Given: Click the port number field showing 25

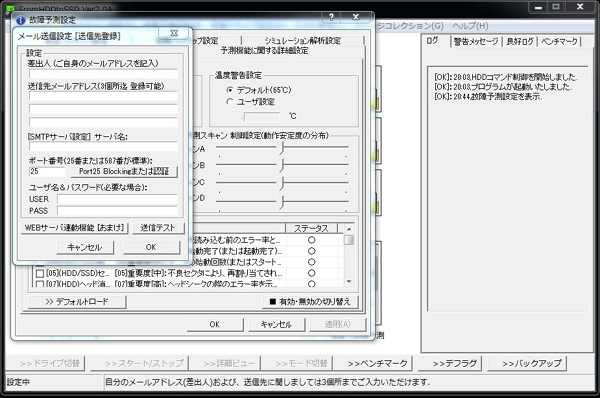Looking at the screenshot, I should tap(47, 171).
